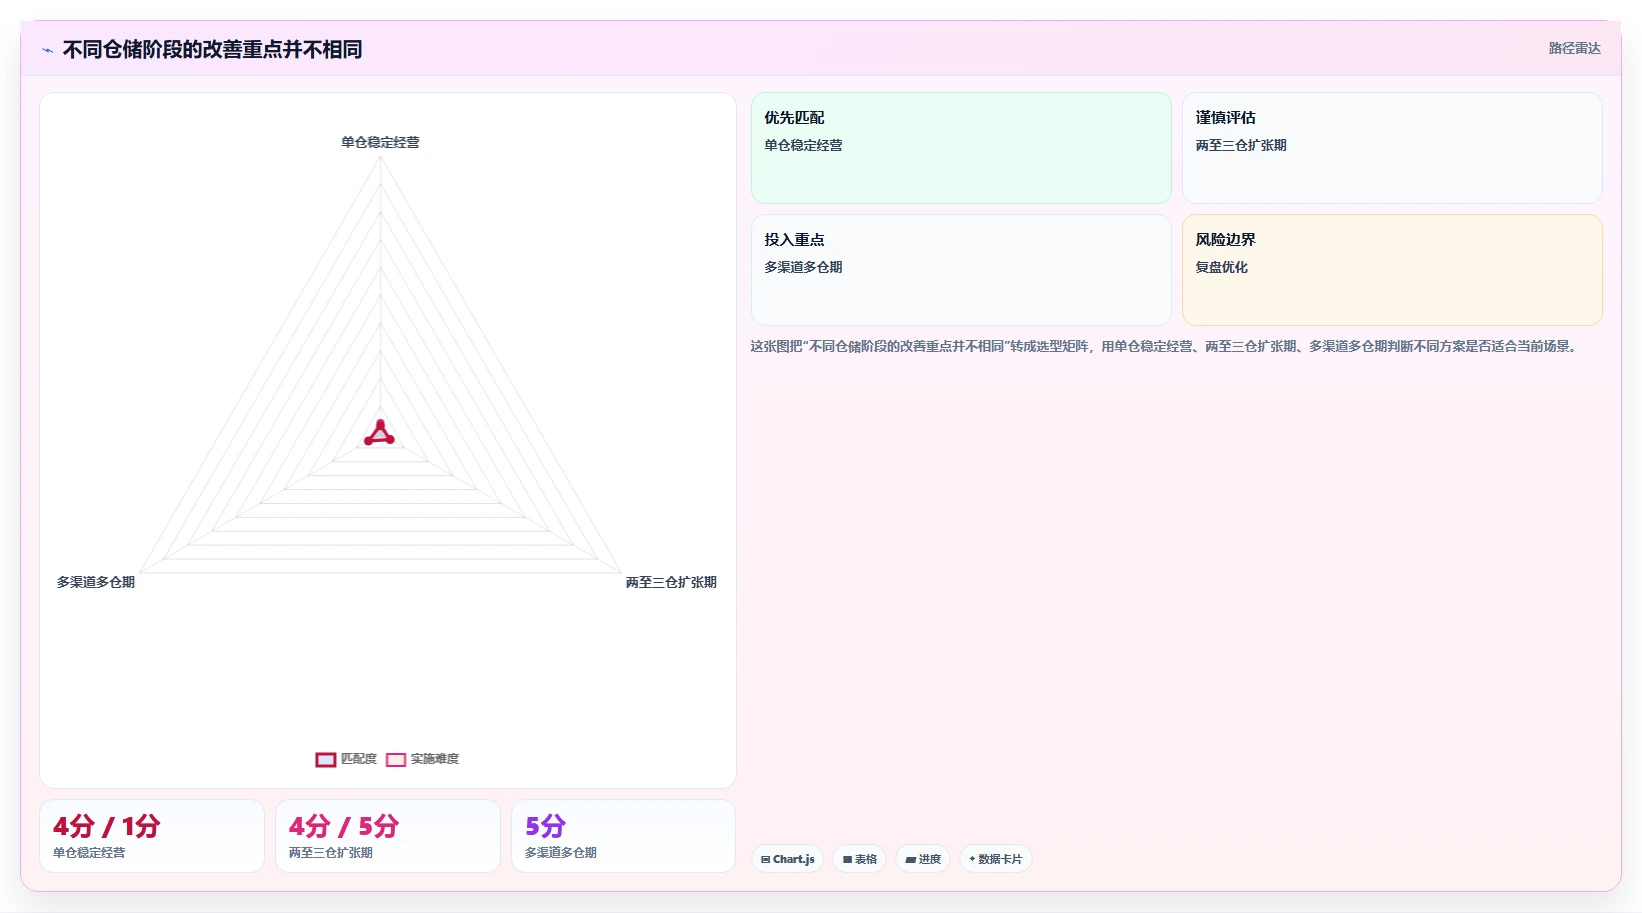Select the 4分 / 5分 score card
The height and width of the screenshot is (913, 1642).
click(388, 836)
